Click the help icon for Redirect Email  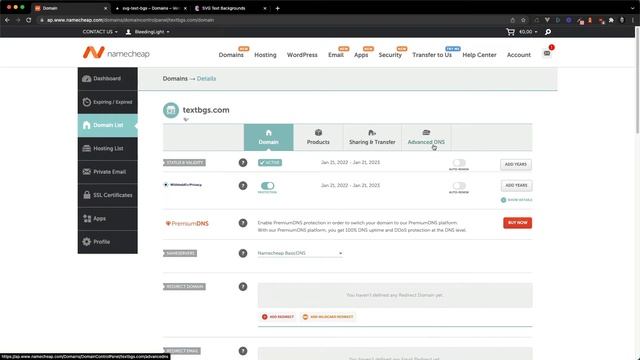coord(243,351)
